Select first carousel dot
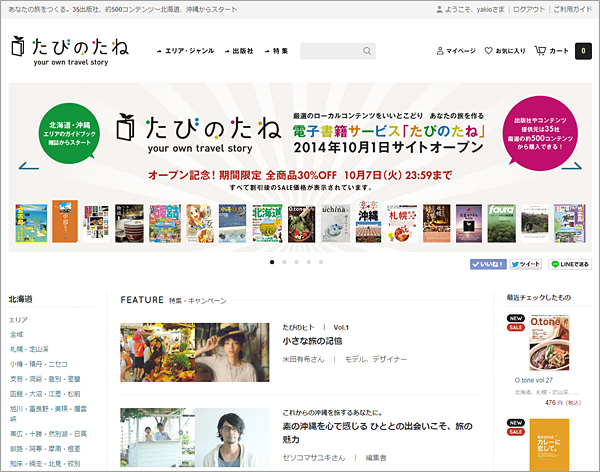 click(x=272, y=262)
